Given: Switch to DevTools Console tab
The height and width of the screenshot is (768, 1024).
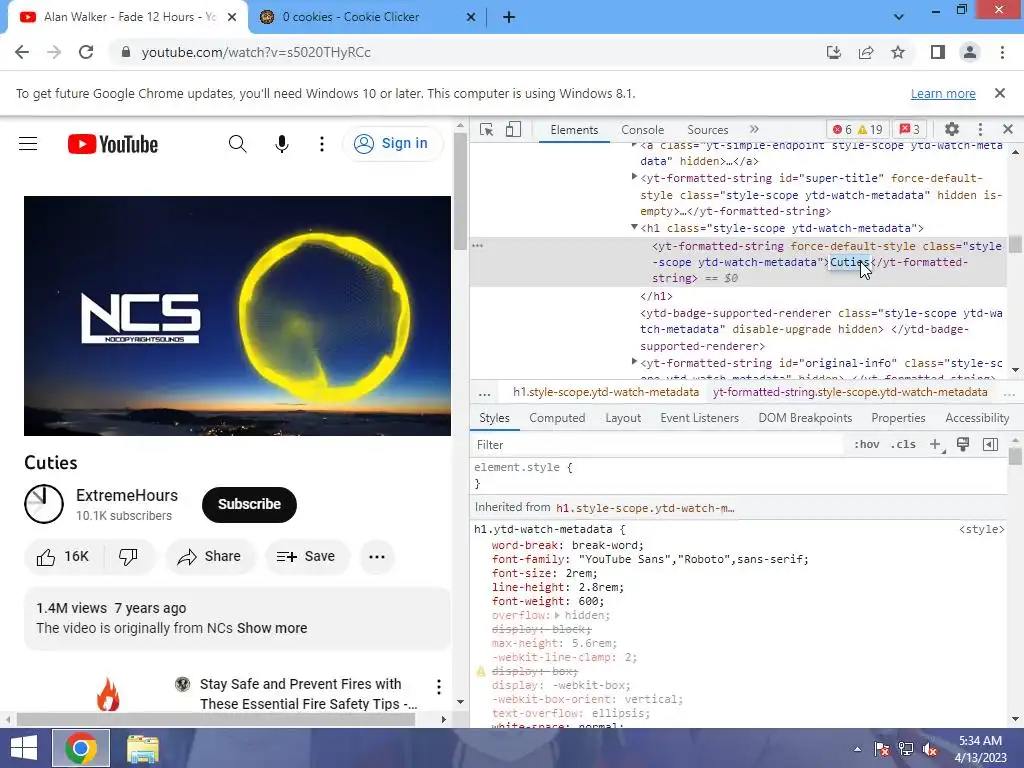Looking at the screenshot, I should click(643, 130).
